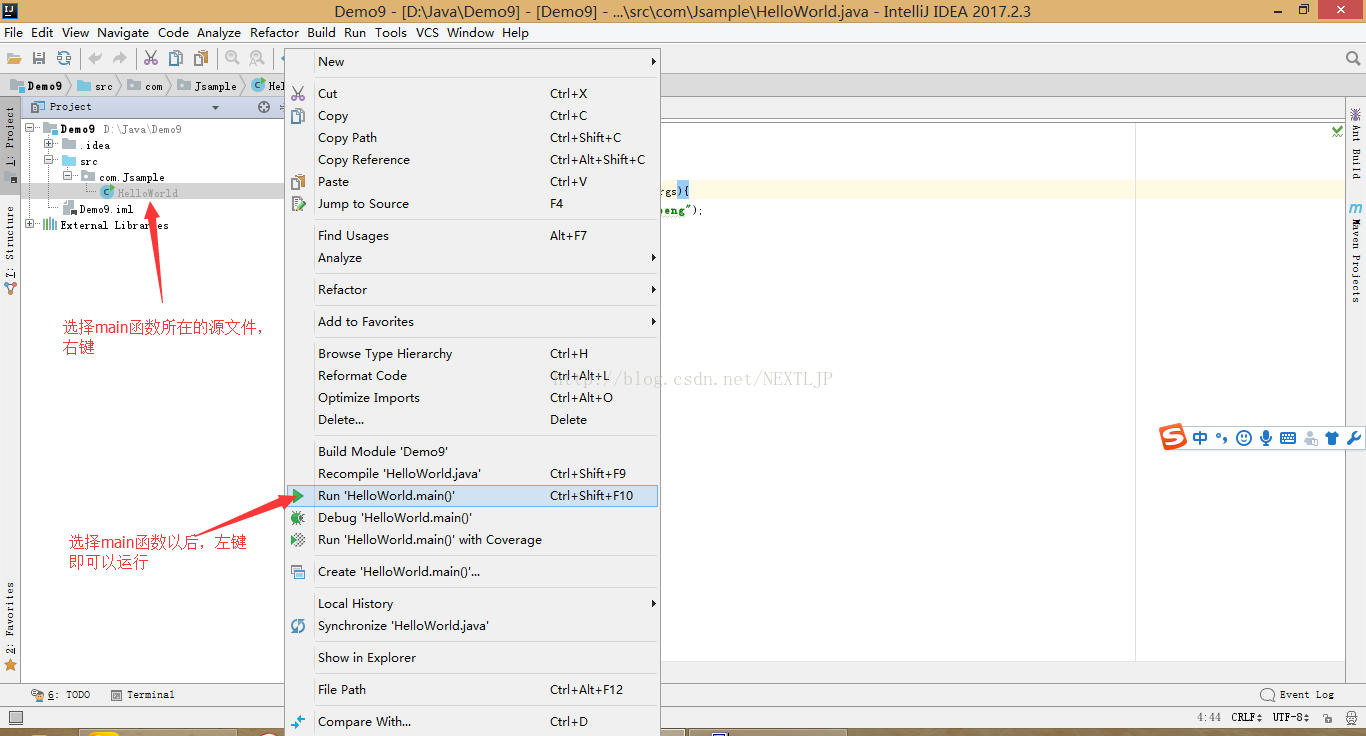Select Reformat Code menu entry
Image resolution: width=1366 pixels, height=736 pixels.
coord(472,376)
